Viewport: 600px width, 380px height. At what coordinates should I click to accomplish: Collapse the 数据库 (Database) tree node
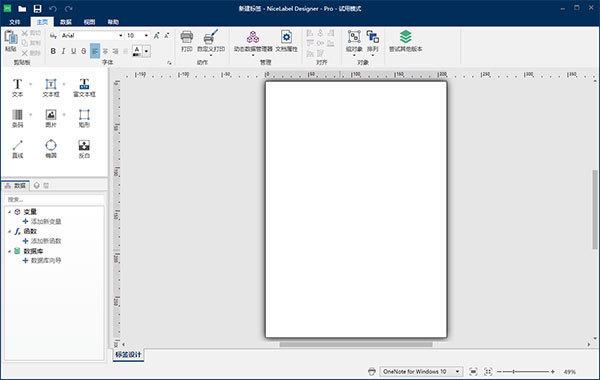[x=10, y=251]
